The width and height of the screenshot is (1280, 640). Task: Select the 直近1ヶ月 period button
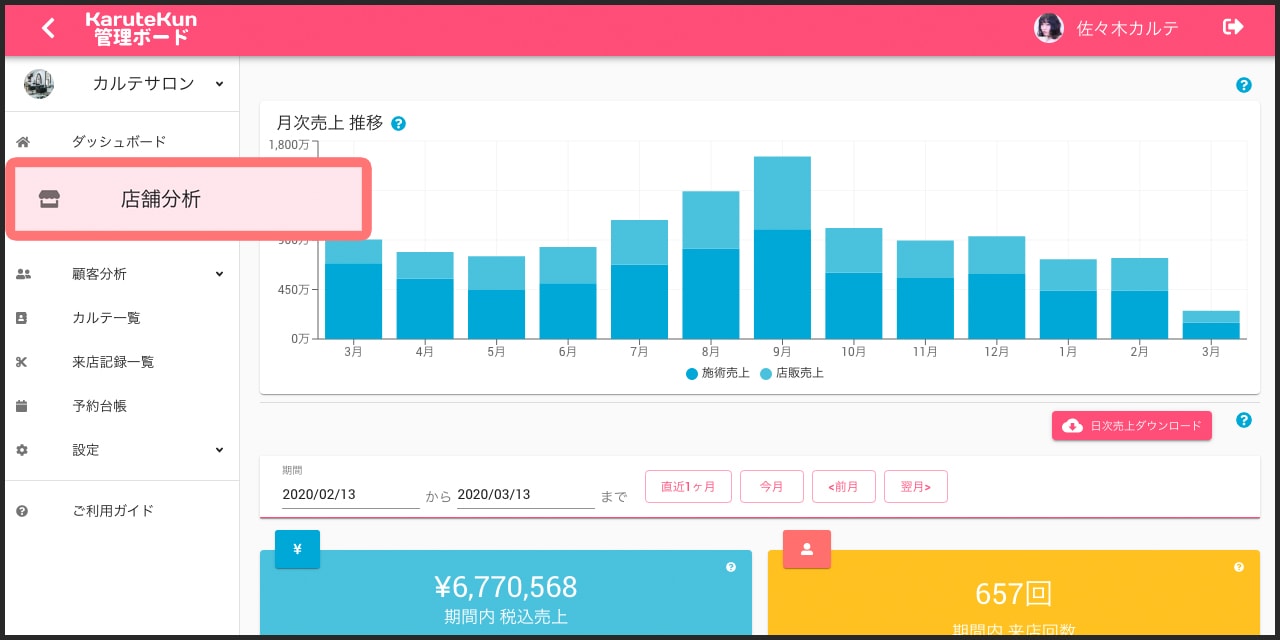[x=688, y=487]
